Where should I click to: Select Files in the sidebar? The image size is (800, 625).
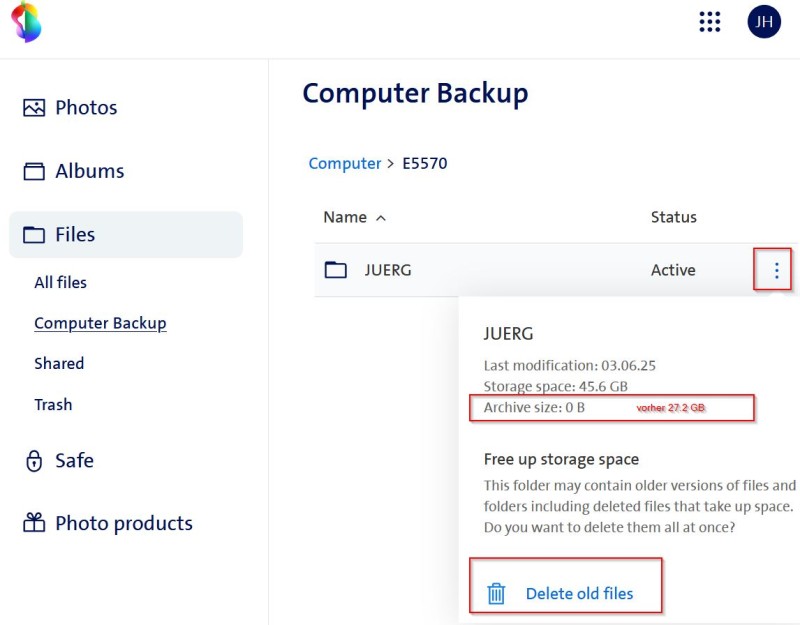coord(75,235)
